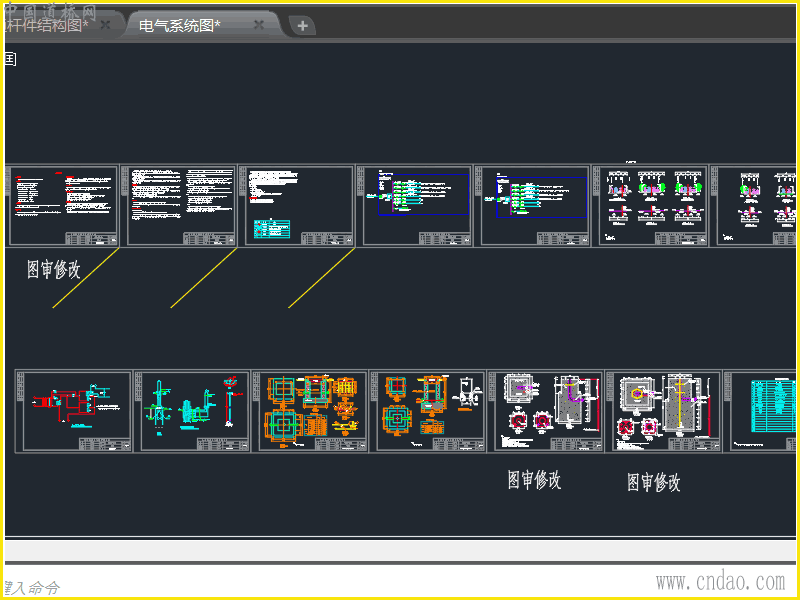Pick the sheet with cyan and green pole details

pos(192,411)
